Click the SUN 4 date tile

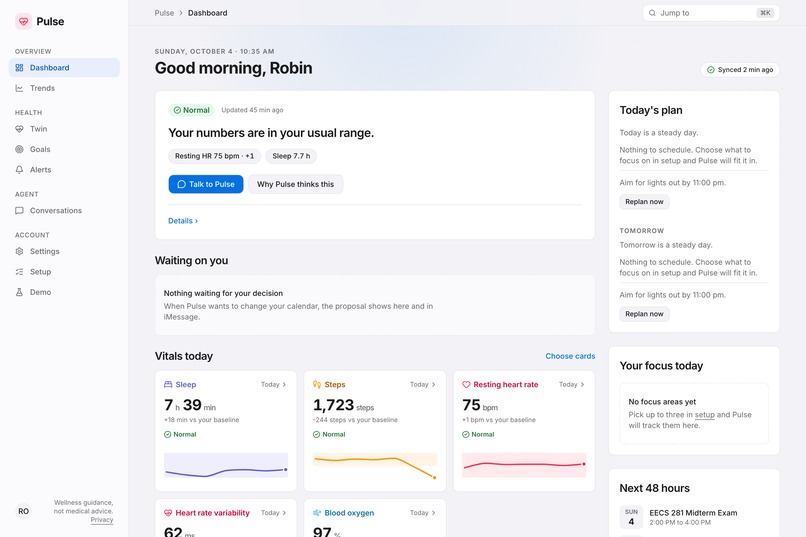(x=631, y=517)
